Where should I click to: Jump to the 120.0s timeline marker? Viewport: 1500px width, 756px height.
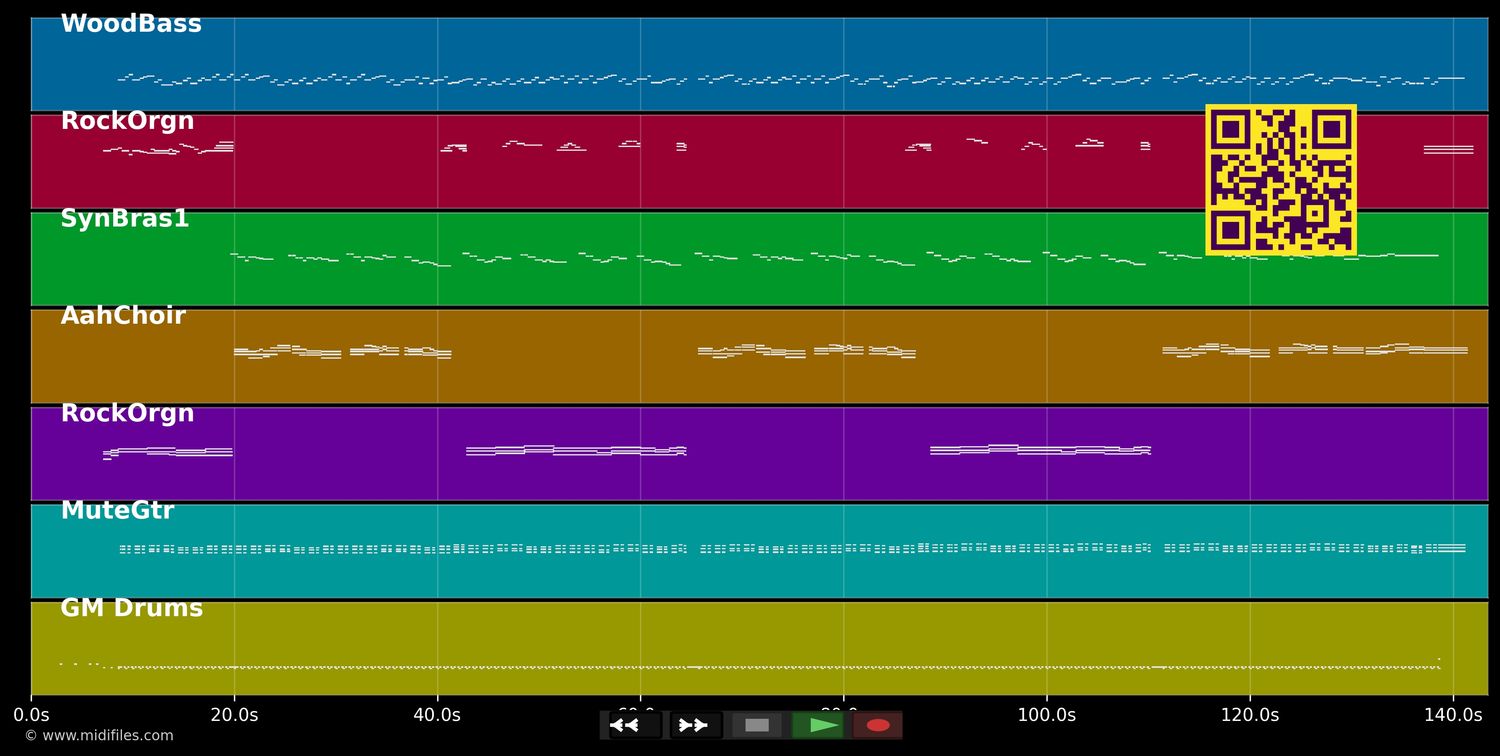tap(1250, 715)
